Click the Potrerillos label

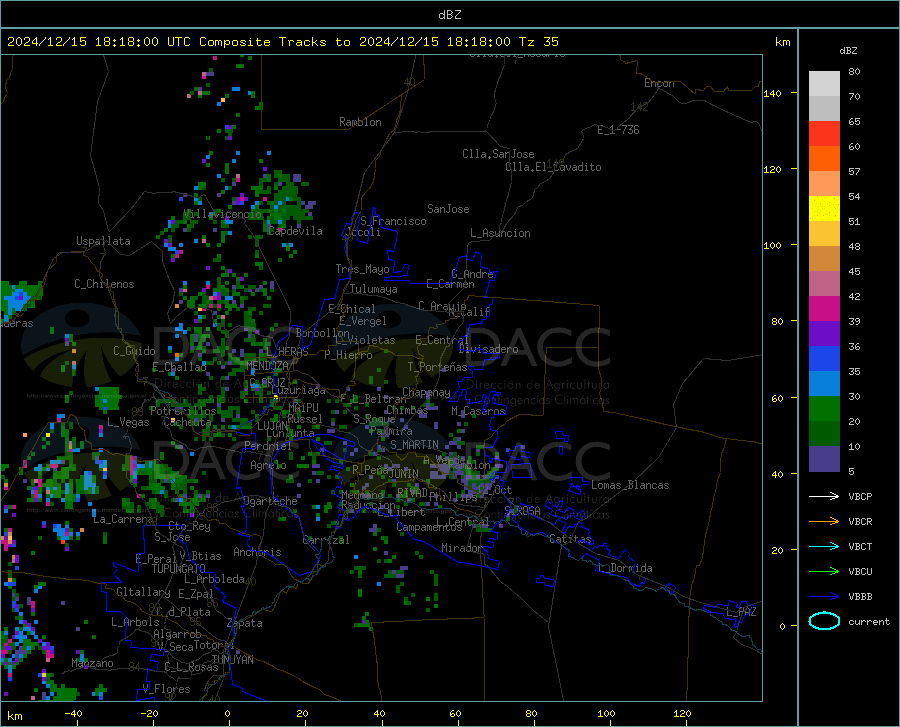183,411
